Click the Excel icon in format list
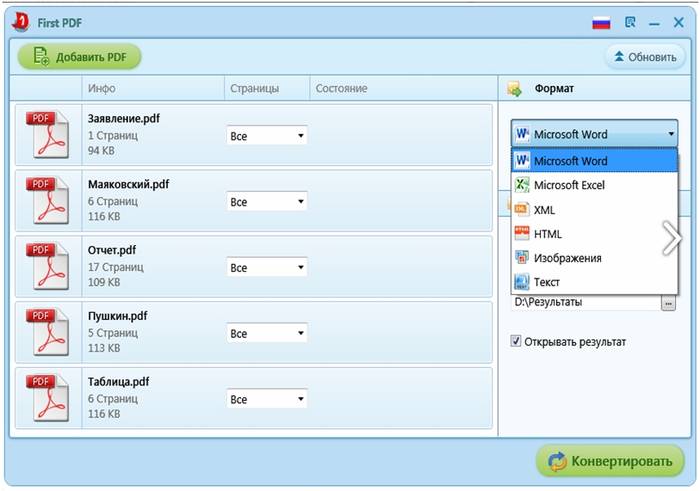This screenshot has height=491, width=700. pos(521,184)
